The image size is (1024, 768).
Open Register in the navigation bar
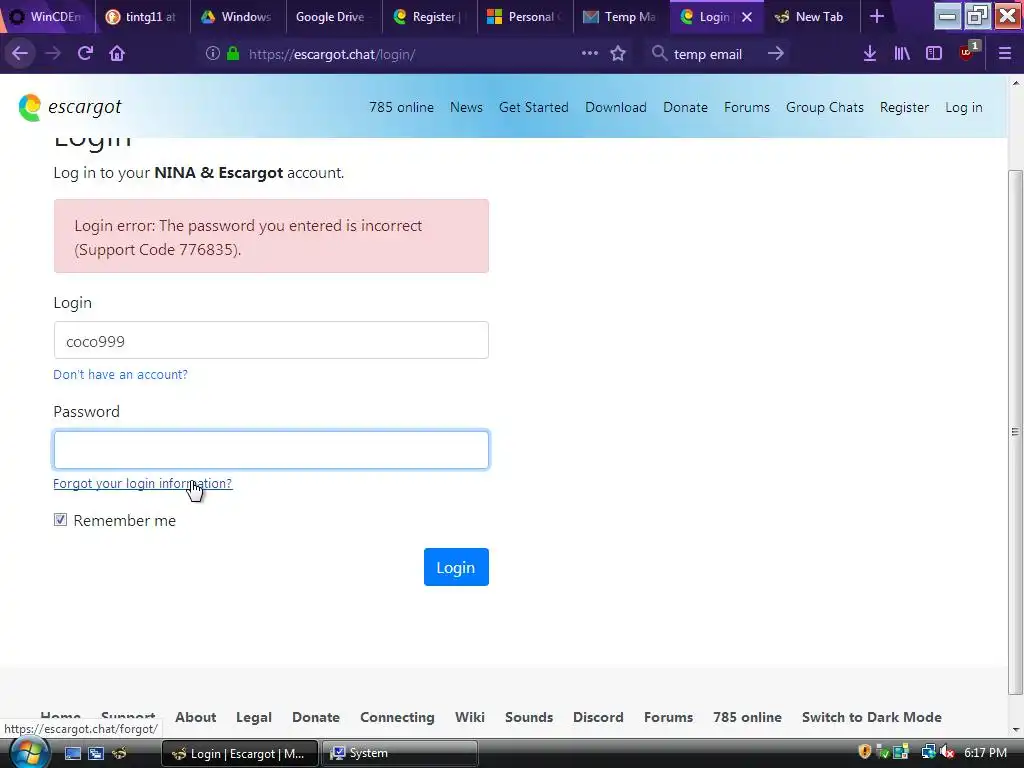(904, 107)
